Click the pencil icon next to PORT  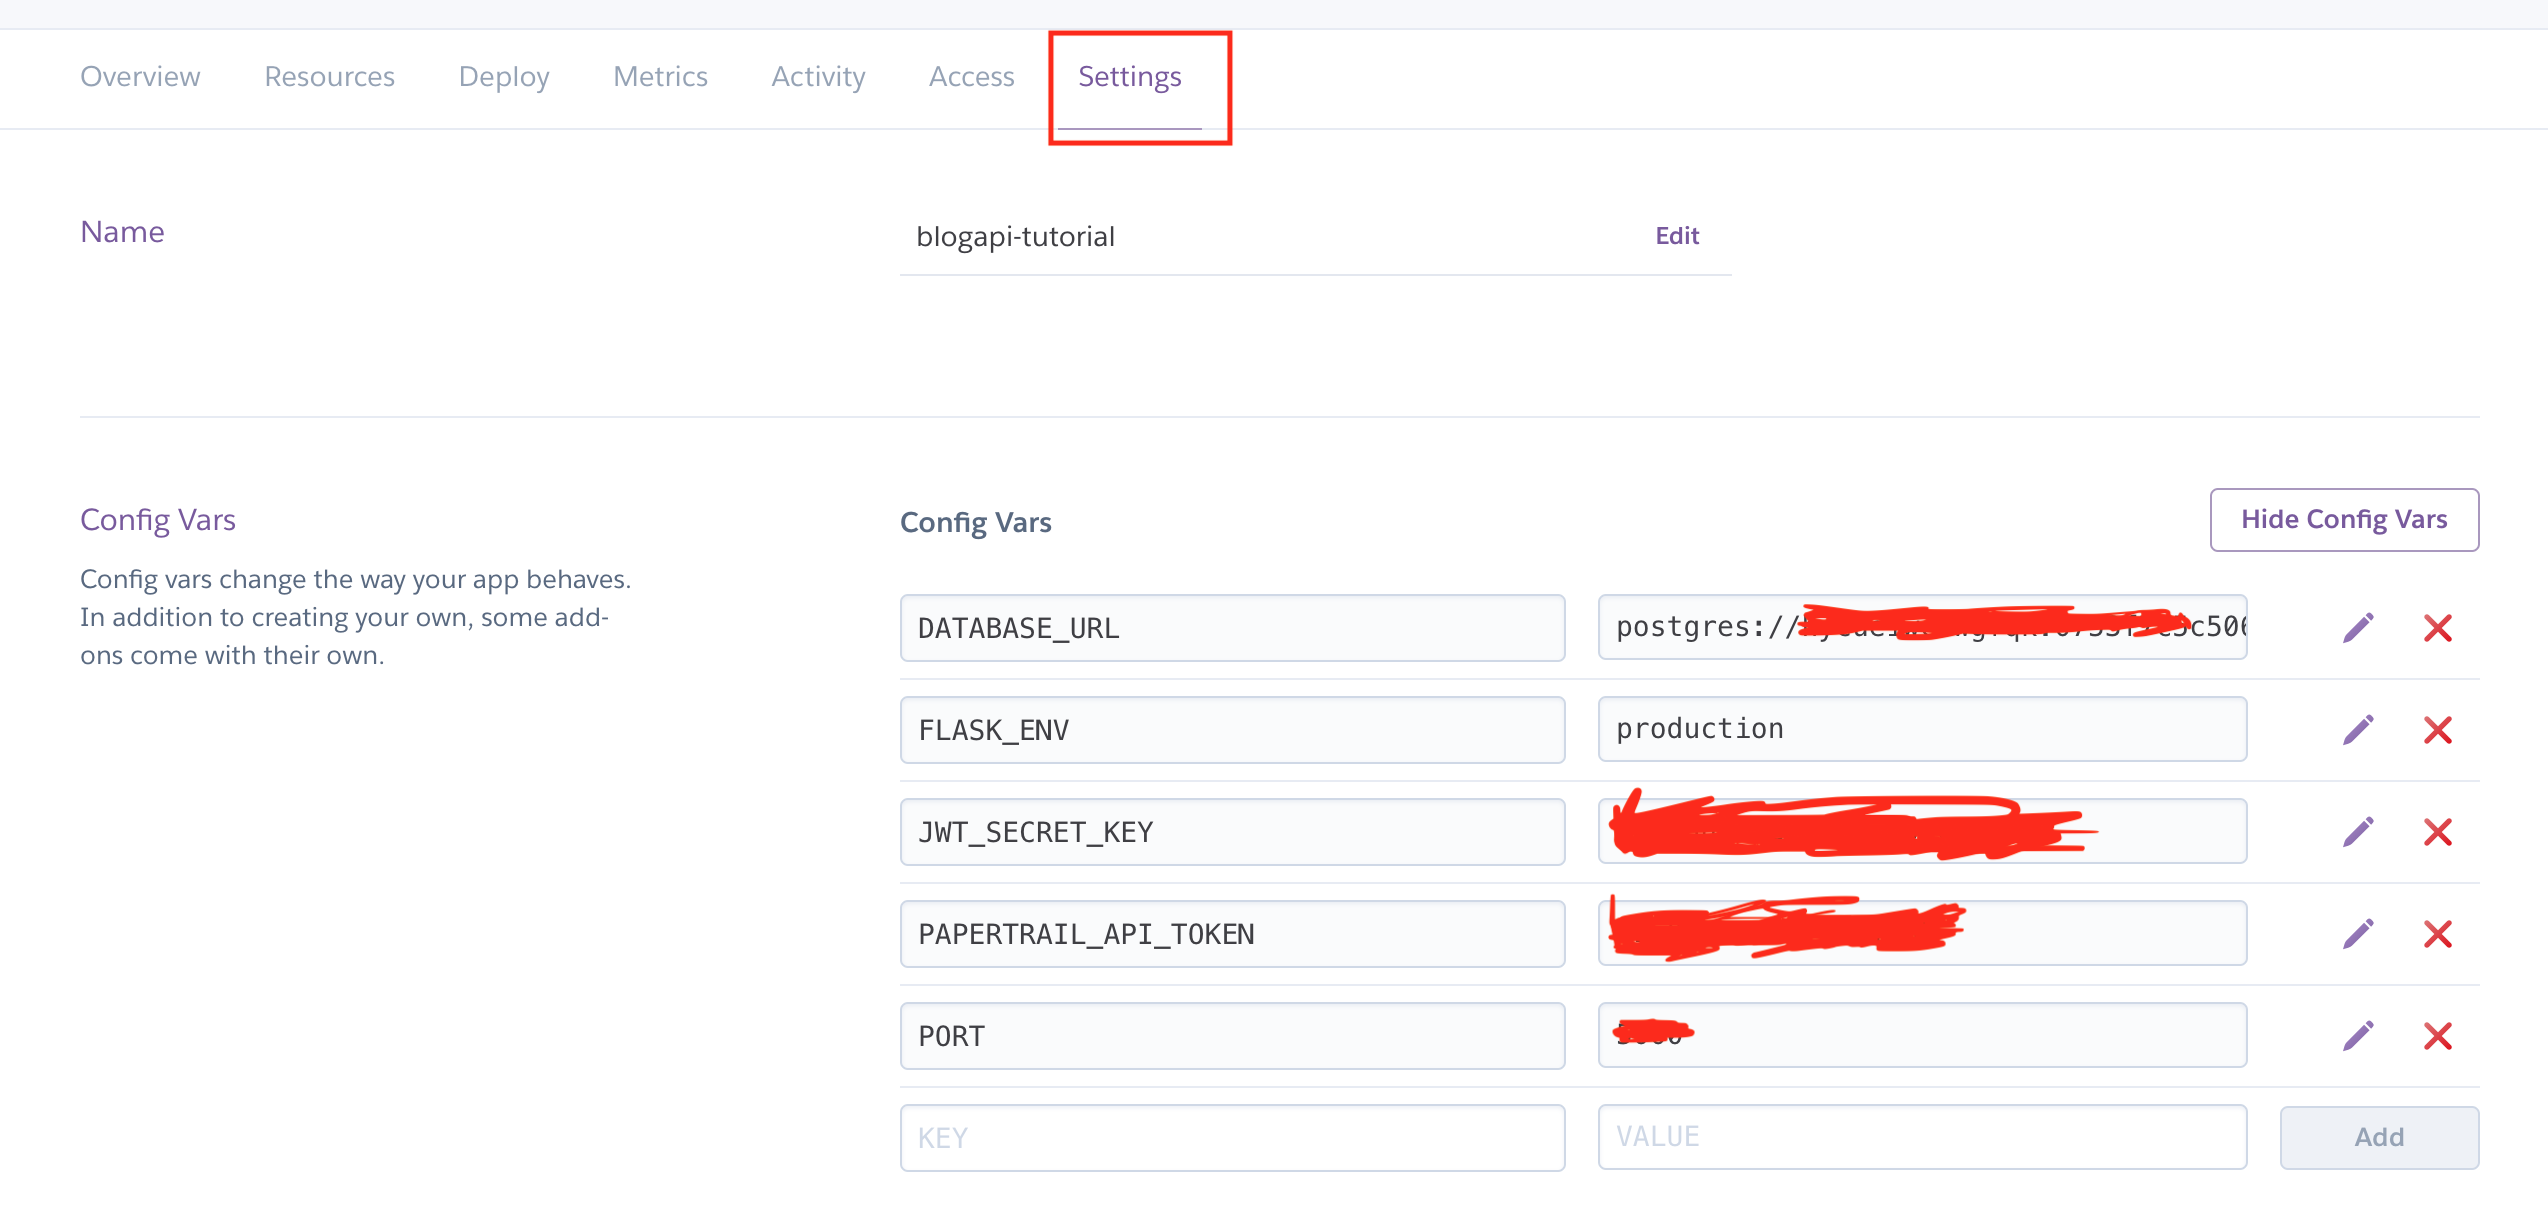pos(2358,1036)
